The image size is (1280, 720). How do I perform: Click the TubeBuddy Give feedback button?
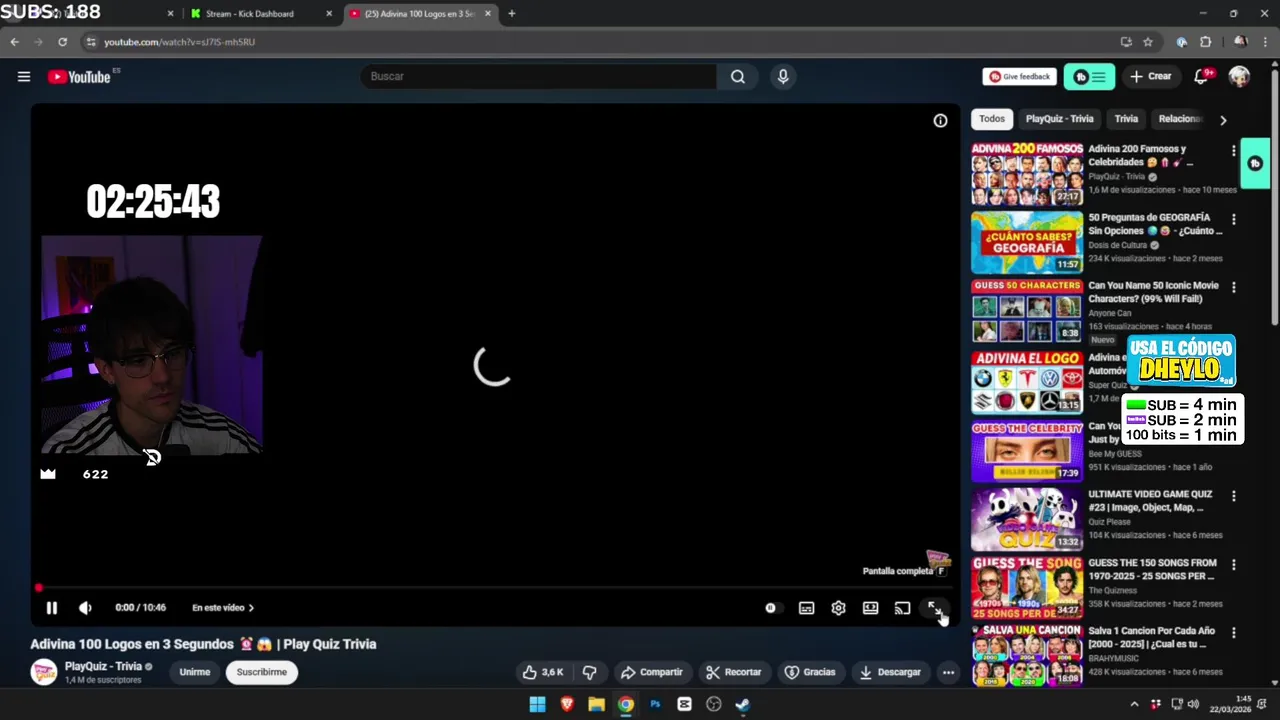tap(1019, 76)
